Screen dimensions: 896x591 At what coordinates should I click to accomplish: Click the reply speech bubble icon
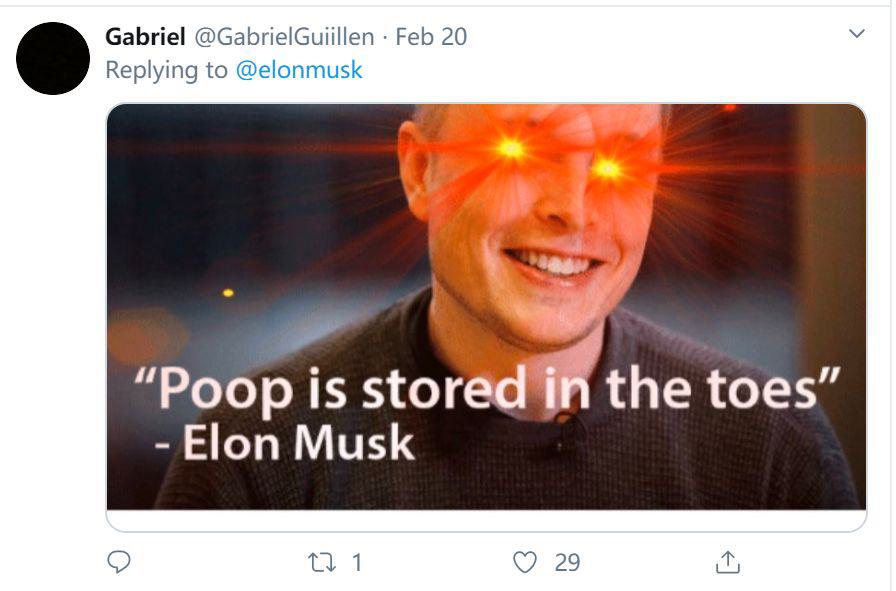119,563
